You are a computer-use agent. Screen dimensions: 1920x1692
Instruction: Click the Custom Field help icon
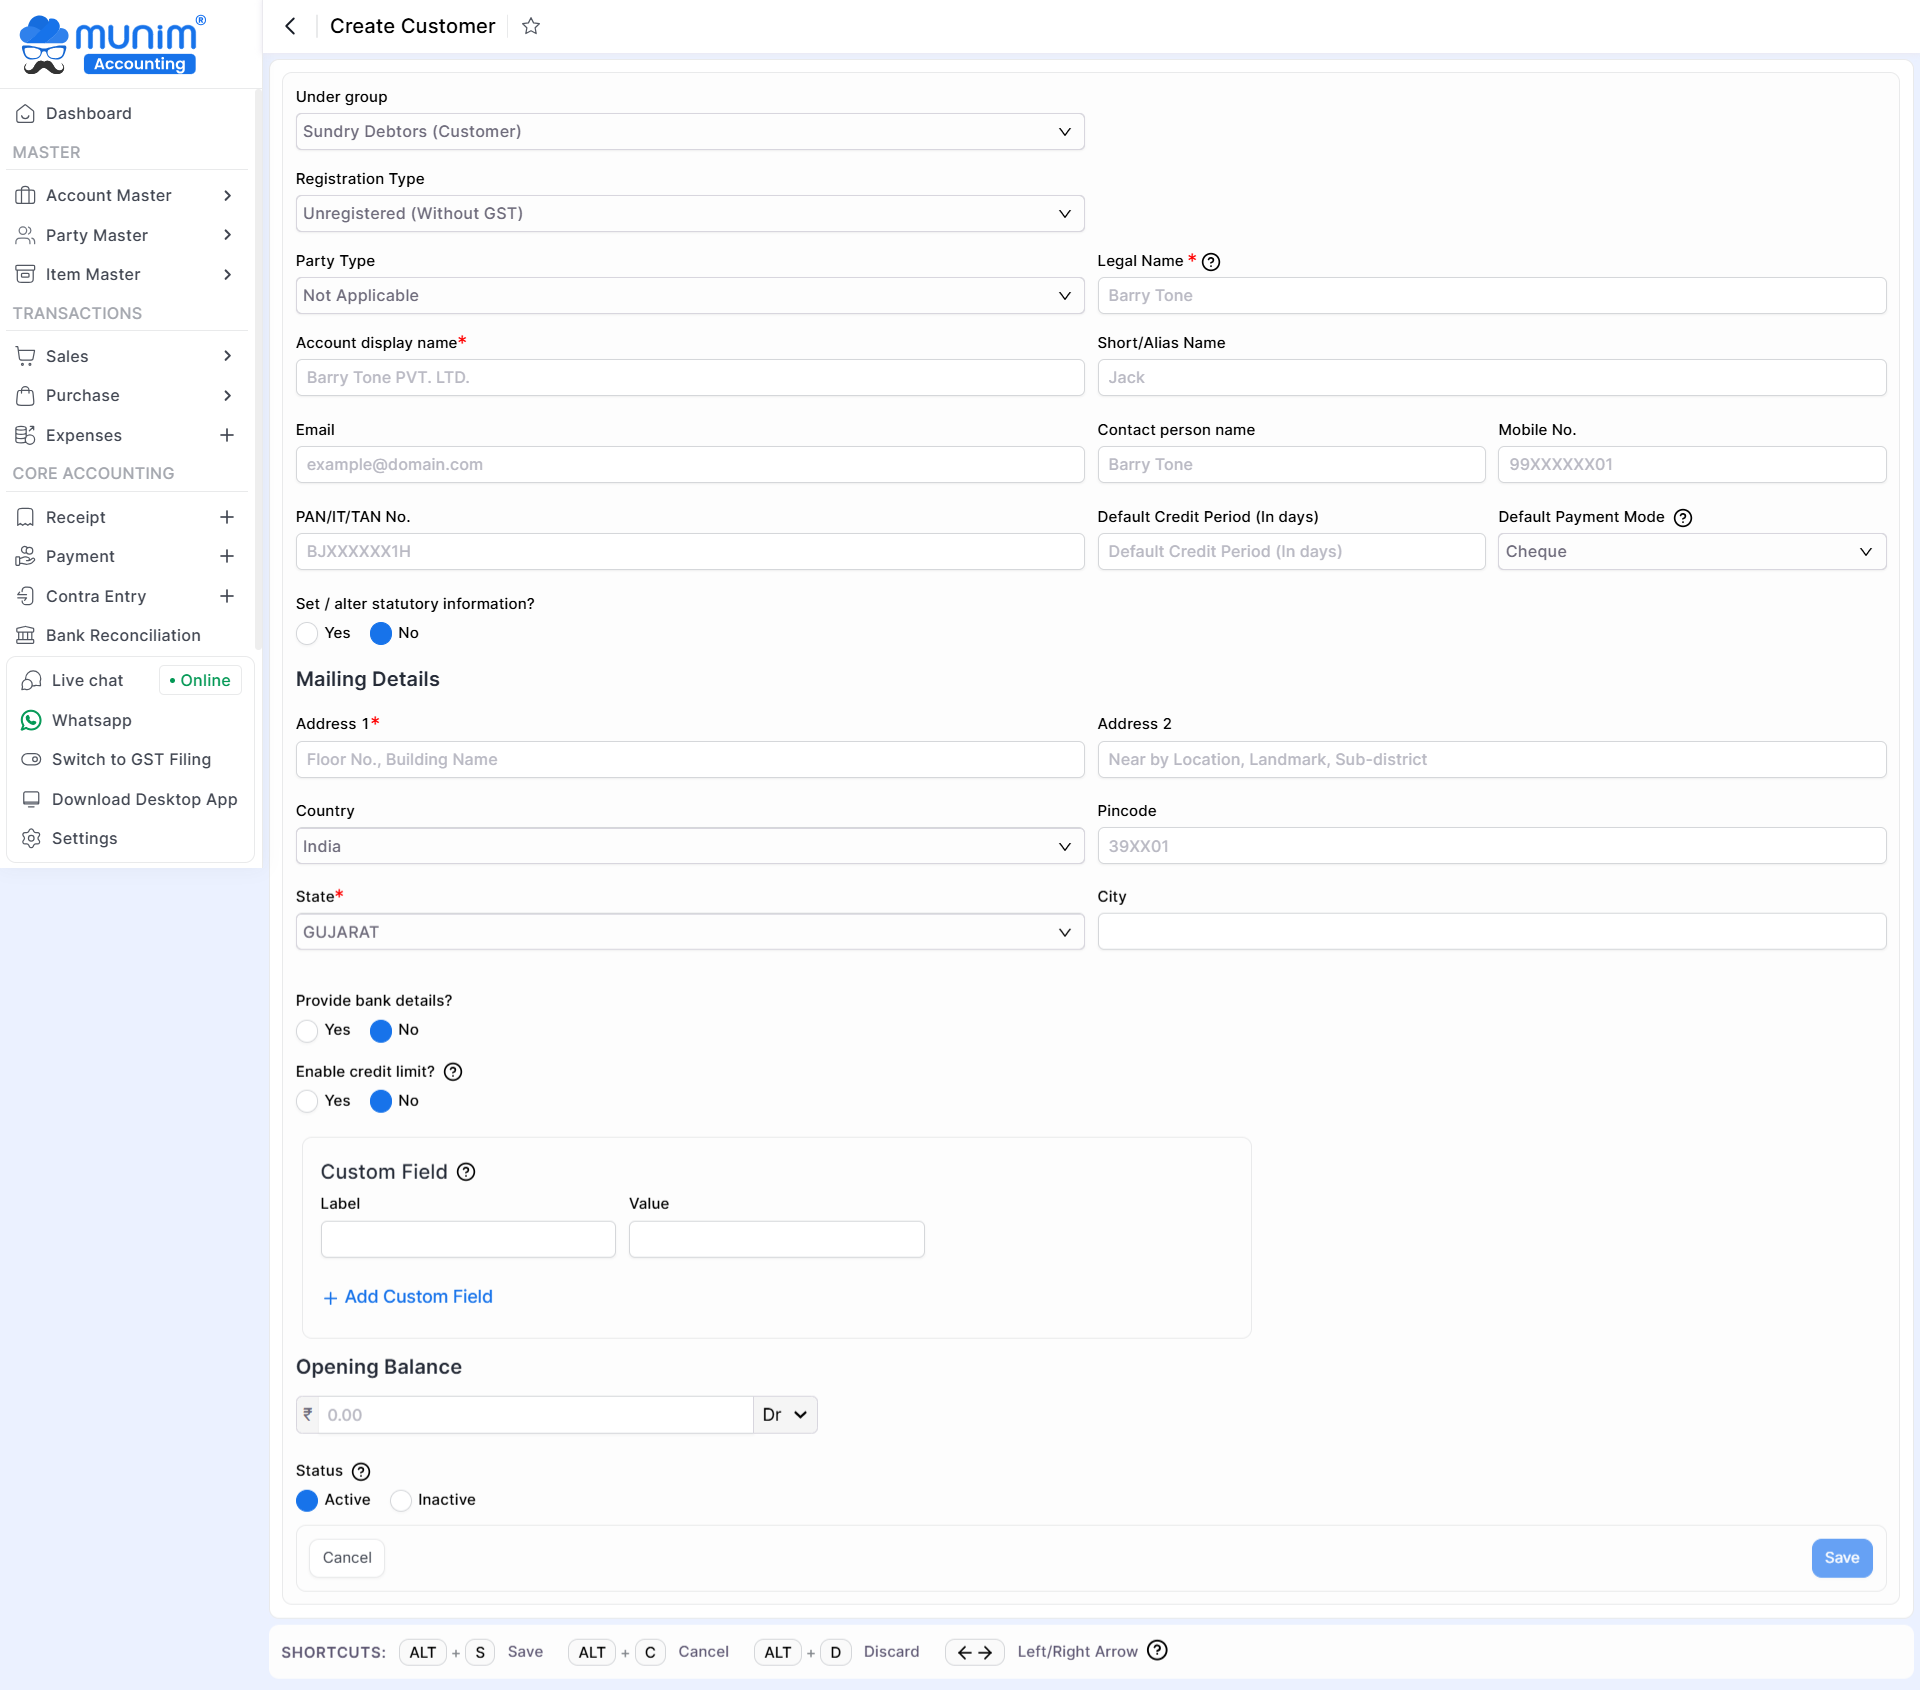point(466,1172)
